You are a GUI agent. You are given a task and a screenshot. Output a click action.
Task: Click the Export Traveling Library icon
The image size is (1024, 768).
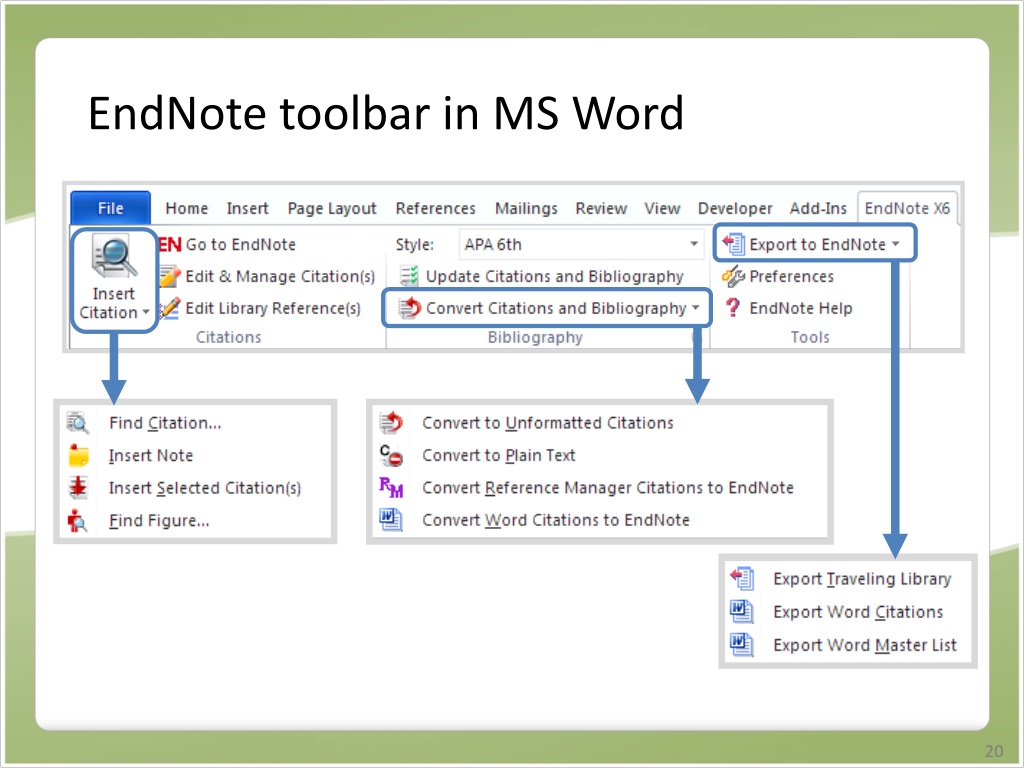742,579
